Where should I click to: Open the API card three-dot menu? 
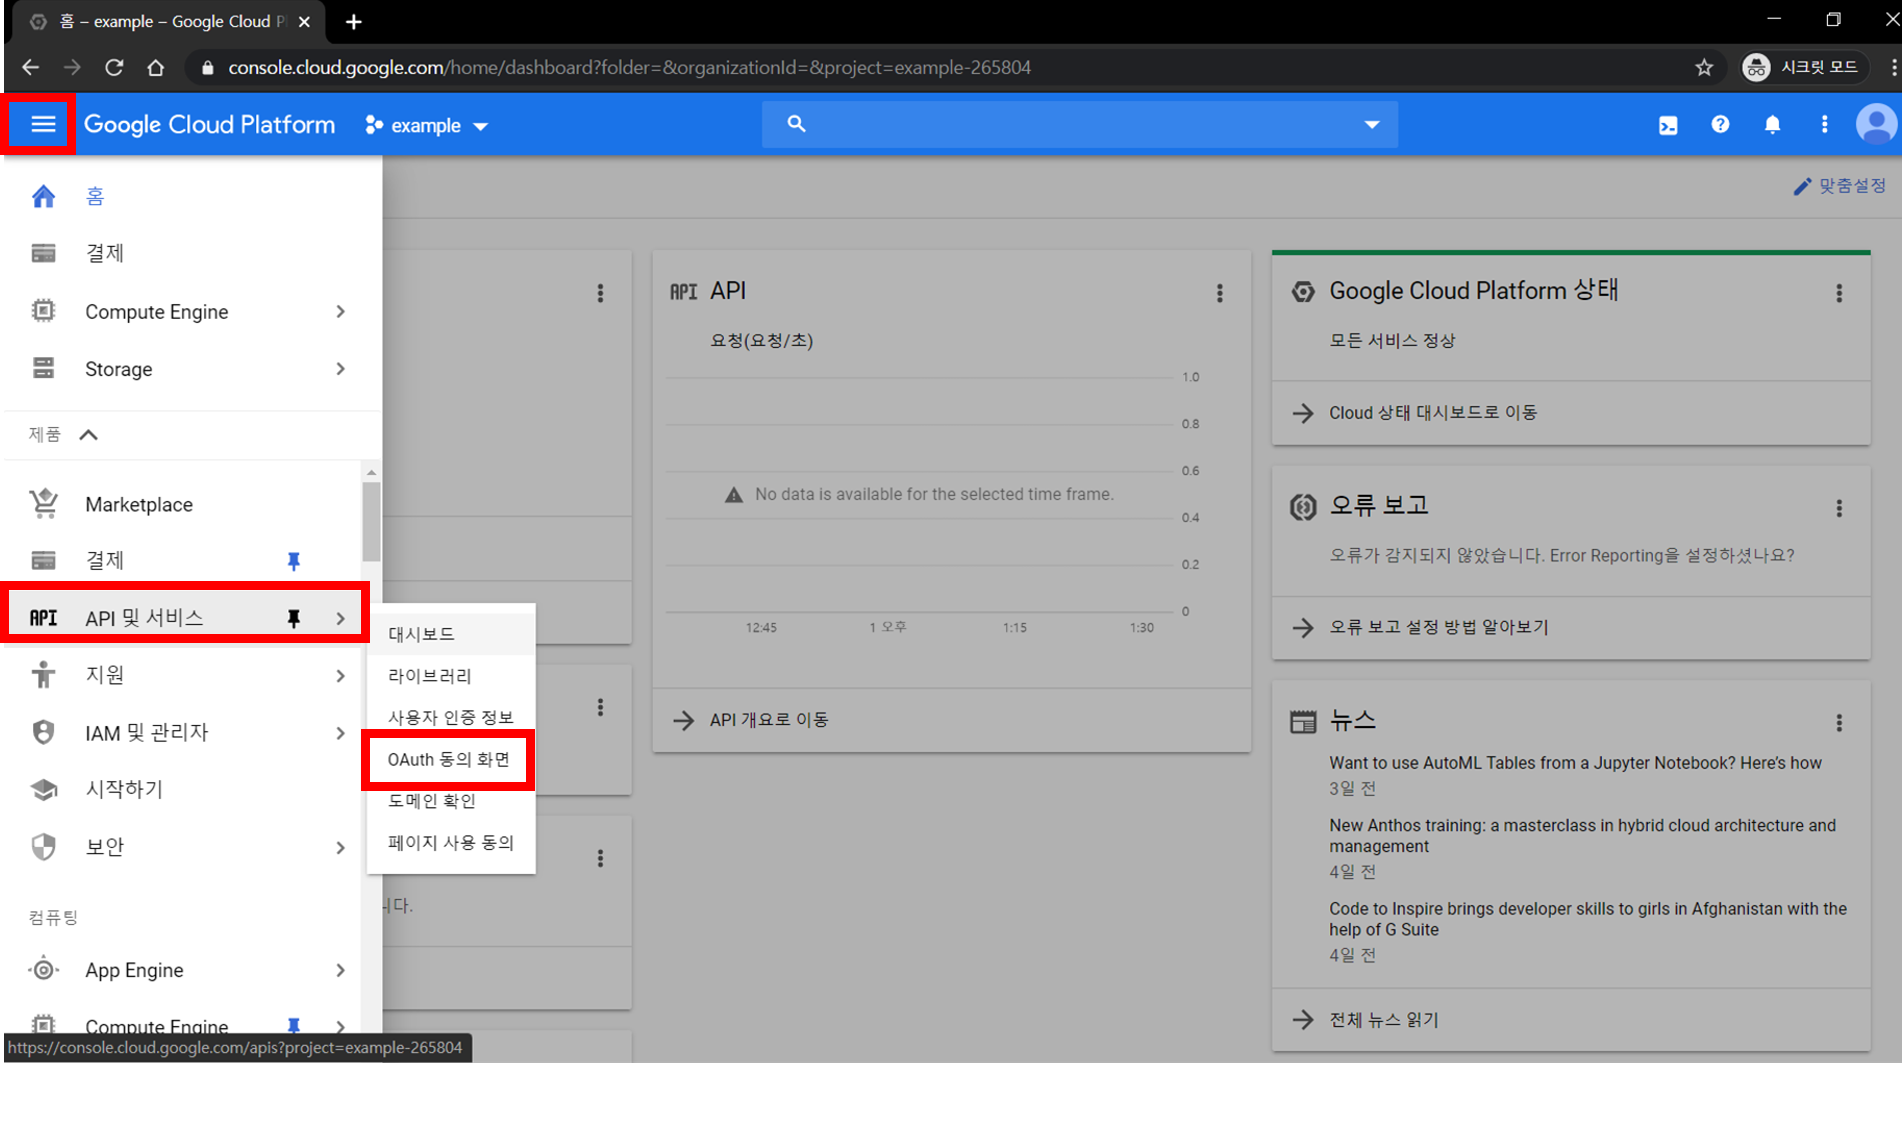click(x=1219, y=293)
